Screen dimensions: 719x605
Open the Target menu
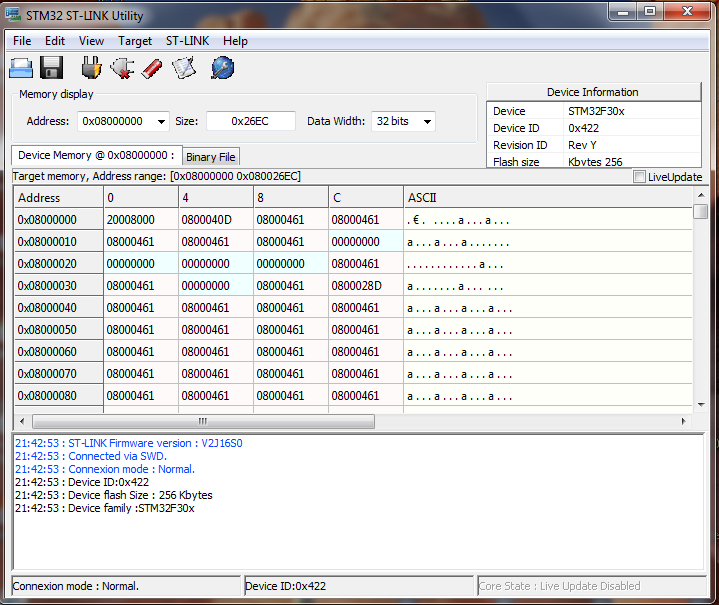pyautogui.click(x=135, y=41)
